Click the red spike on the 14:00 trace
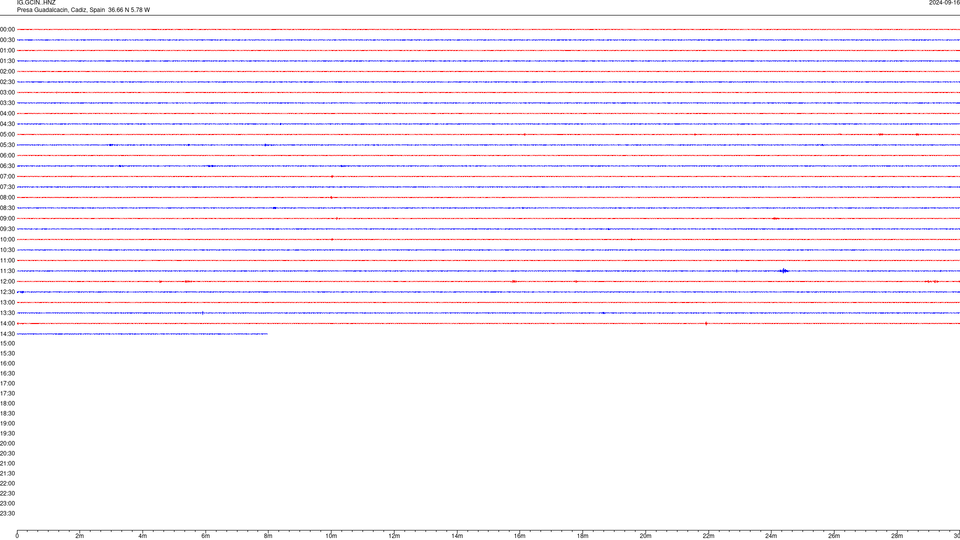Screen dimensions: 960x540 click(706, 323)
